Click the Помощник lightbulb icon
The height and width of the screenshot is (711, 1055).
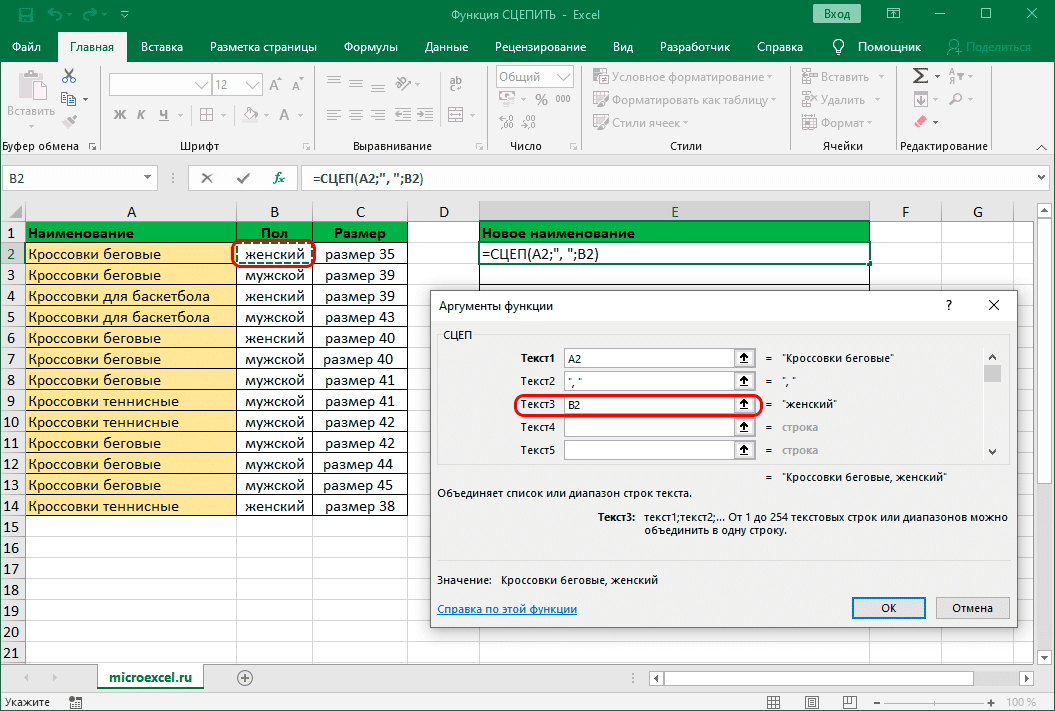838,47
